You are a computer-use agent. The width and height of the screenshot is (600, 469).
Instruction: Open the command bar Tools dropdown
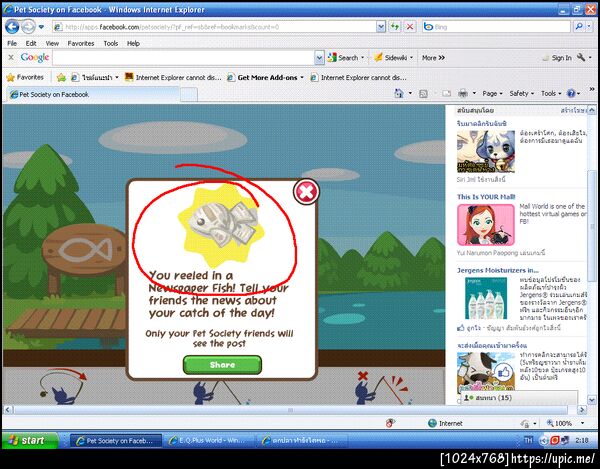(x=551, y=93)
